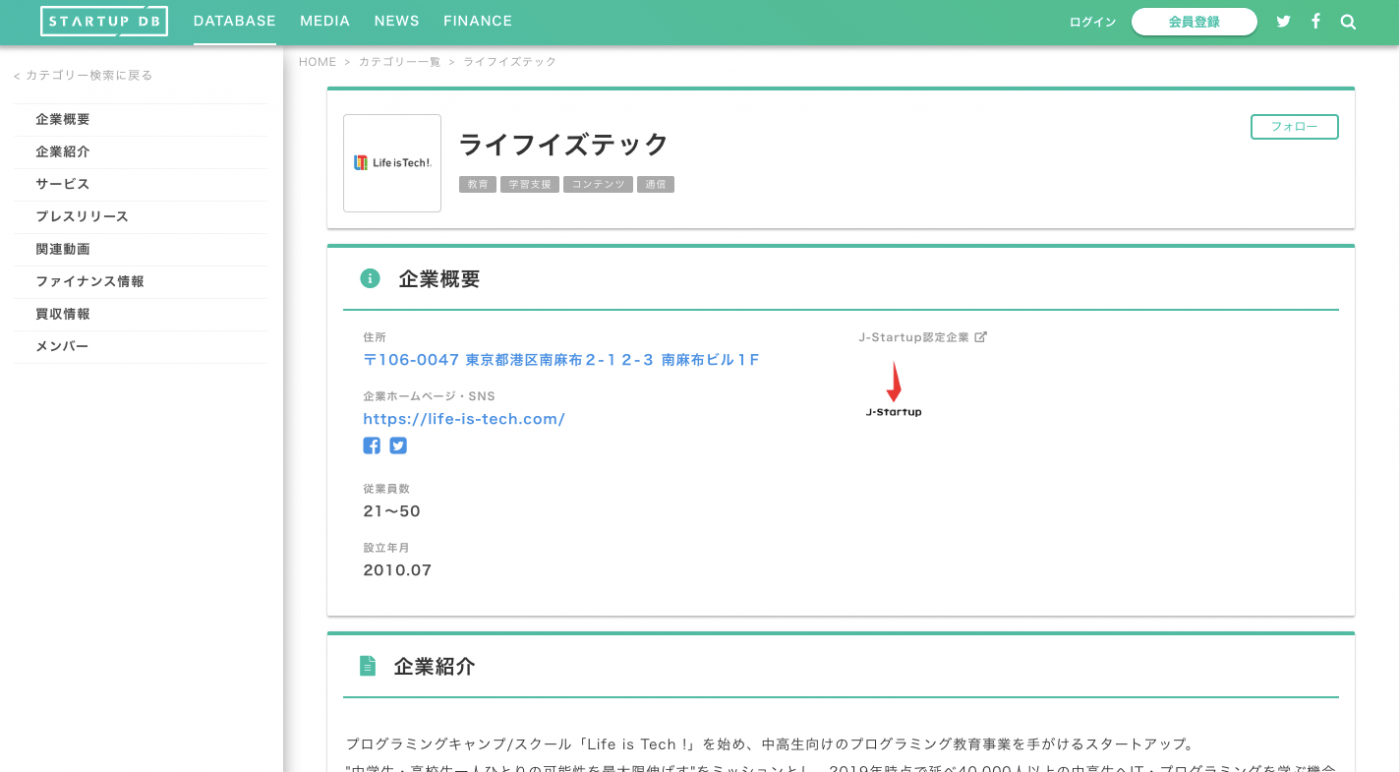Open company's Twitter page icon

tap(398, 446)
